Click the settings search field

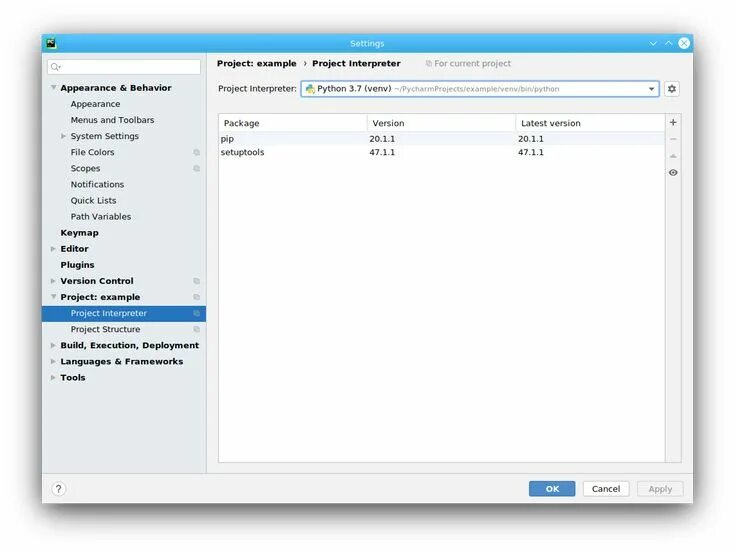[124, 67]
